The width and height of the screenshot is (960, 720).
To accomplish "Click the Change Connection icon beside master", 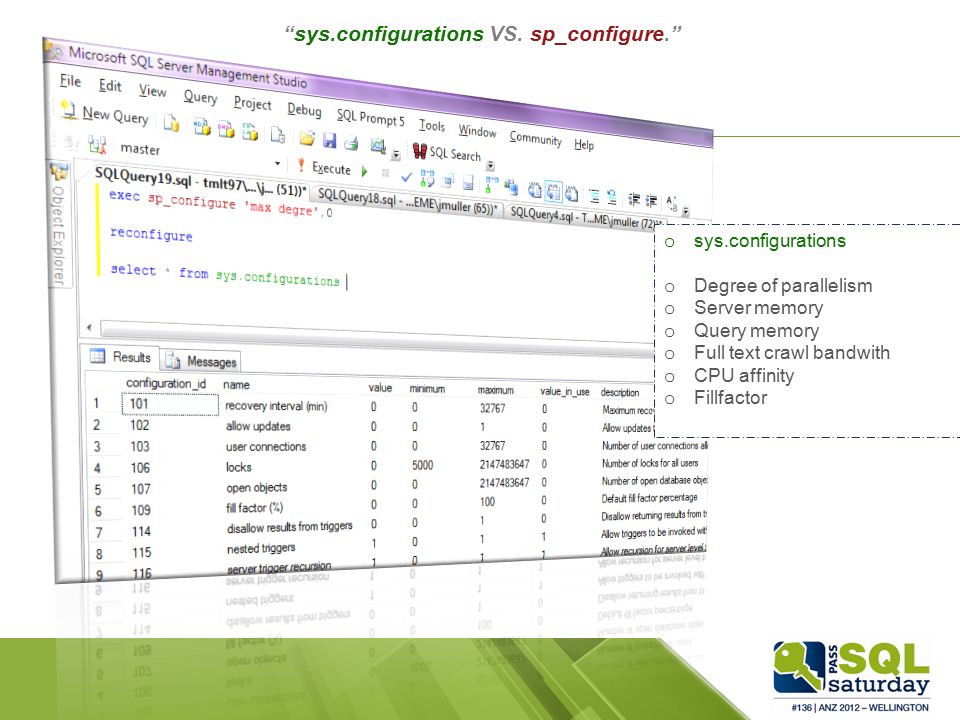I will coord(97,144).
